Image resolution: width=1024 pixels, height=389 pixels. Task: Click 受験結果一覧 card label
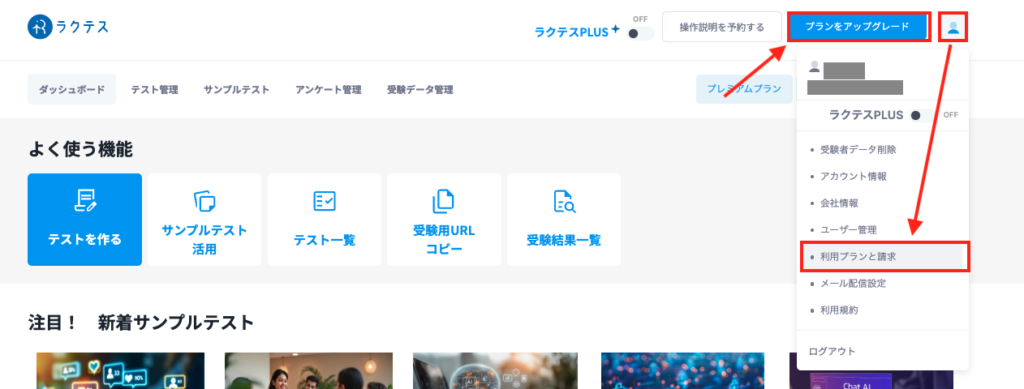pos(564,240)
